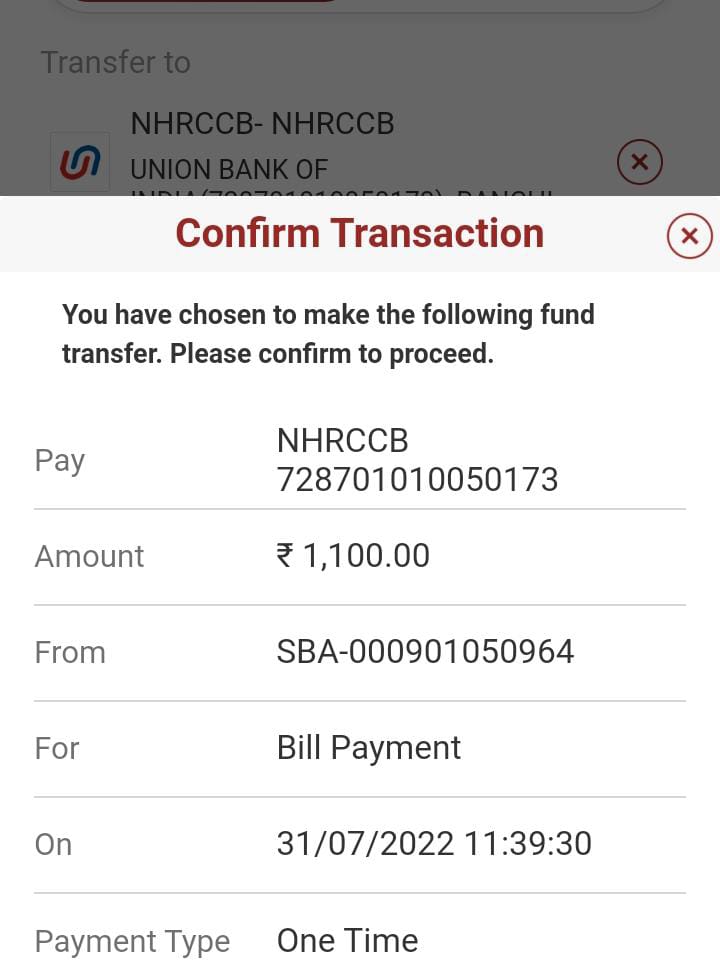Tap the UNION BANK OF text

tap(229, 169)
